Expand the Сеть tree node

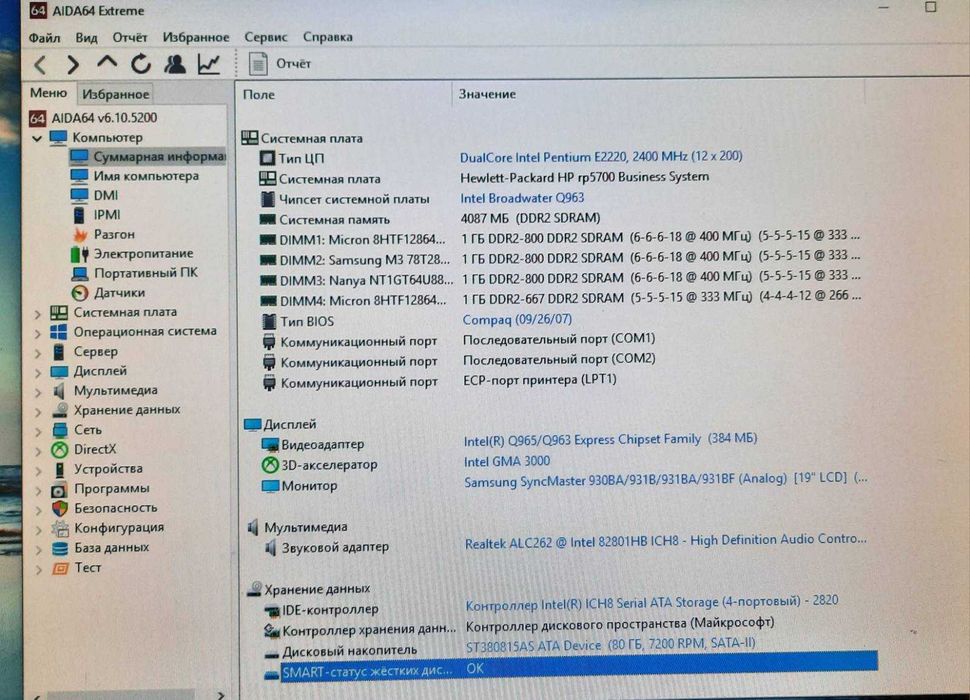click(38, 432)
